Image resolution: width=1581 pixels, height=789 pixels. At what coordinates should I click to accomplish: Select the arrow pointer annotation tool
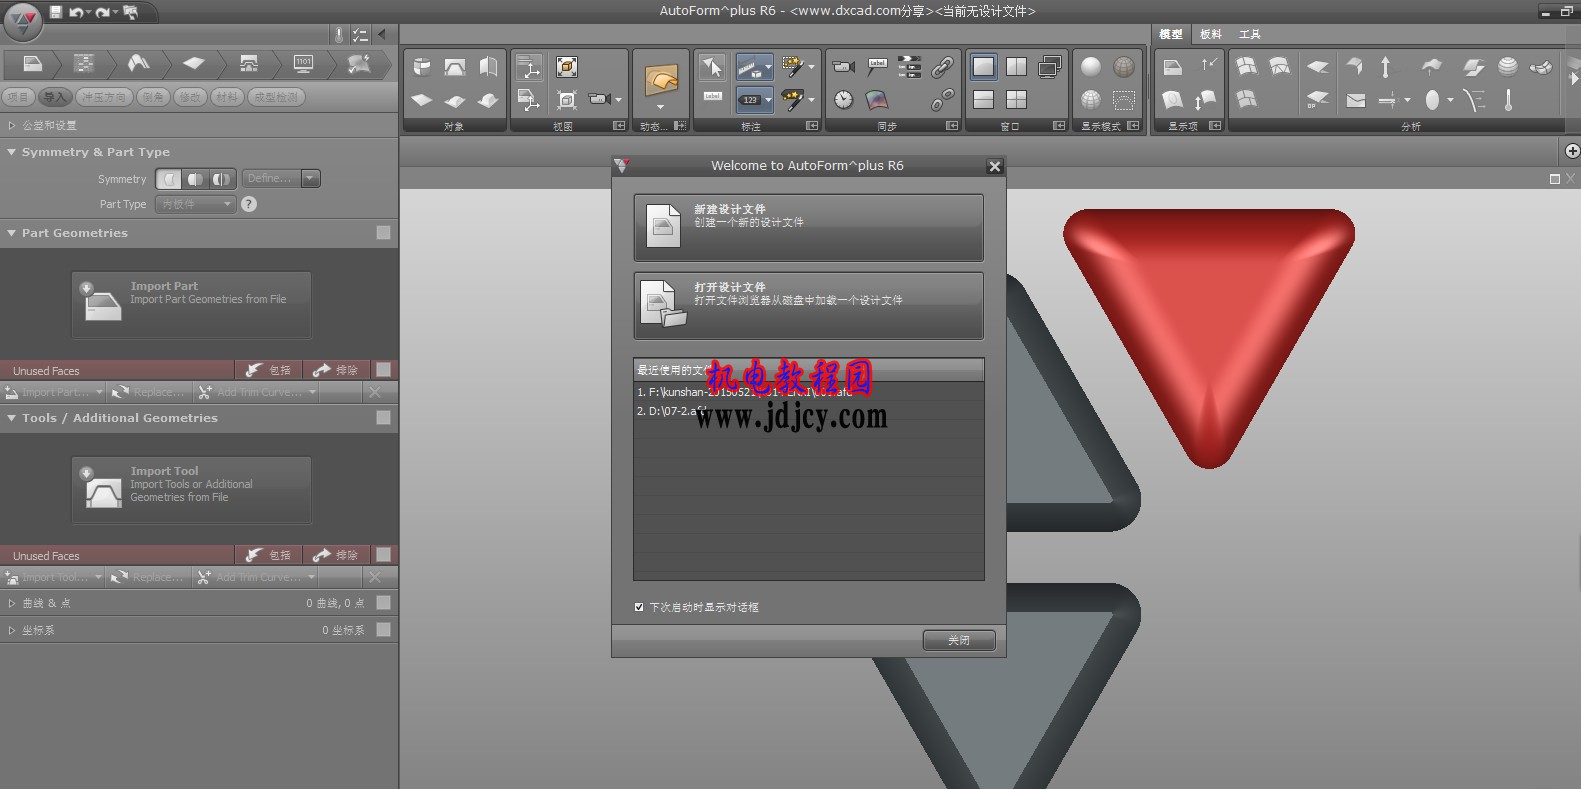(x=712, y=67)
